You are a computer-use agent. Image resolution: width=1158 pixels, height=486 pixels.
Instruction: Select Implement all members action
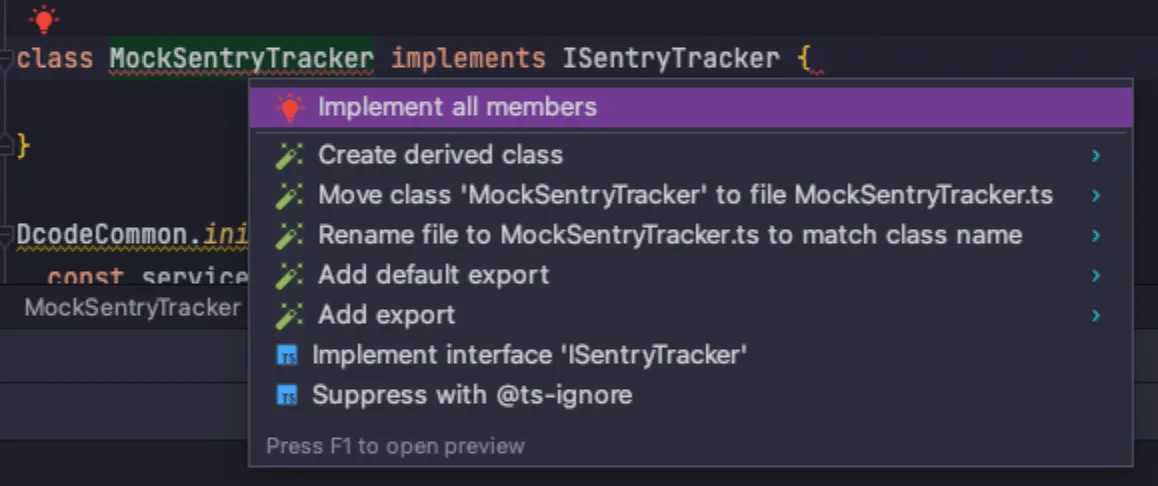pyautogui.click(x=457, y=107)
